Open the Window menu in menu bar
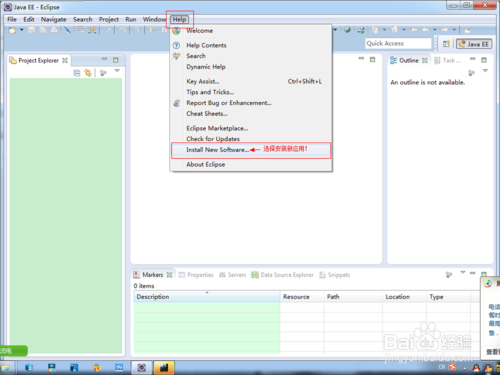 [154, 19]
